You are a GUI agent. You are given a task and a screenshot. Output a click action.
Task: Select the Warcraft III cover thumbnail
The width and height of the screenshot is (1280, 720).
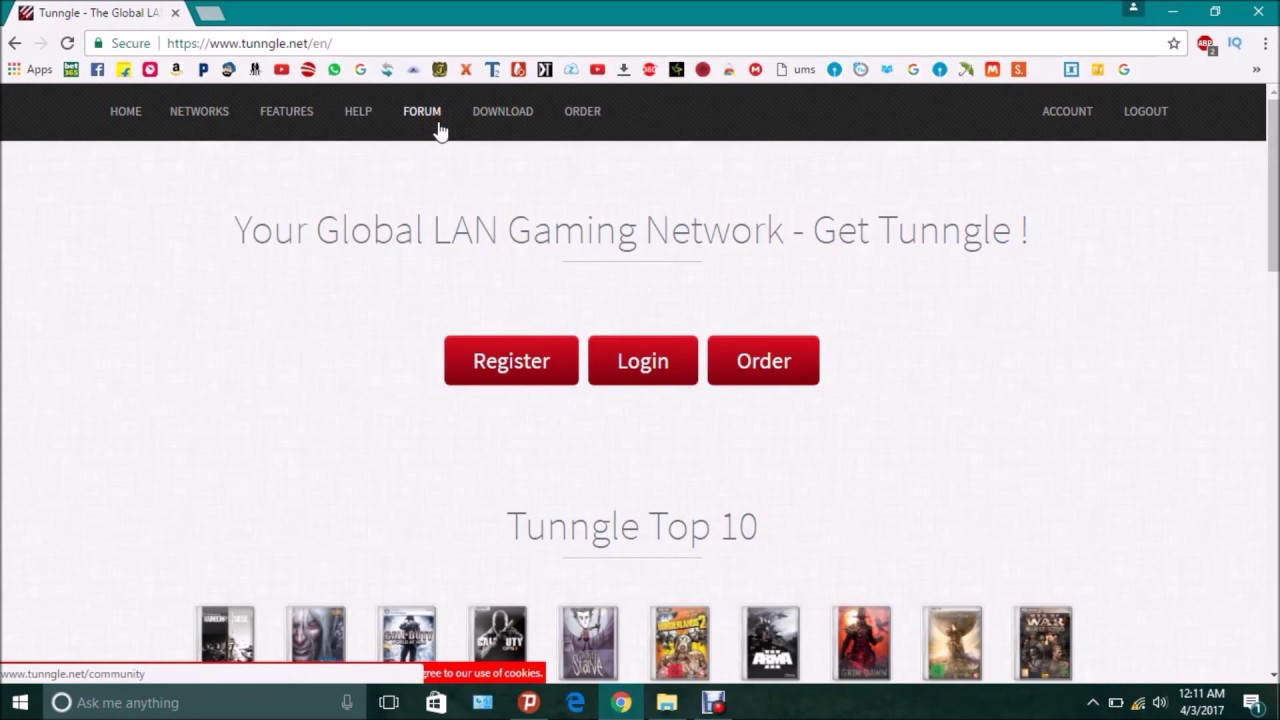coord(317,636)
